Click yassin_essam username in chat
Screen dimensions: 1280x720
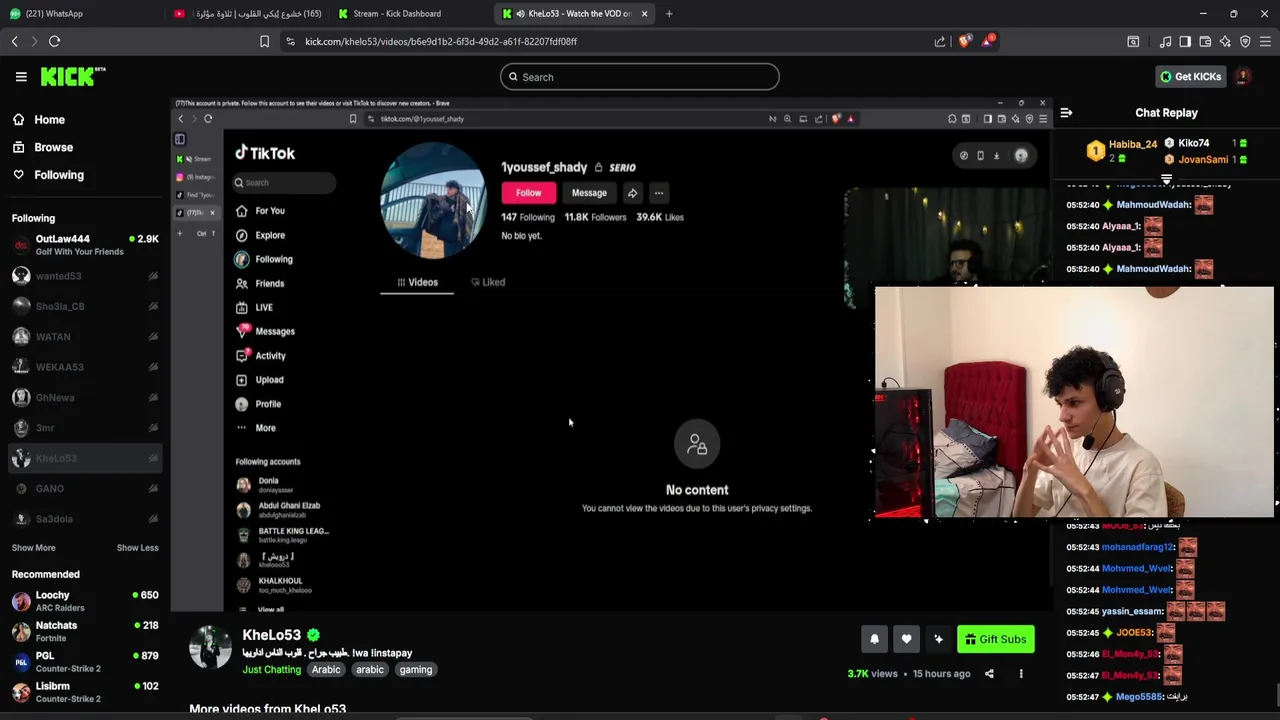point(1132,611)
